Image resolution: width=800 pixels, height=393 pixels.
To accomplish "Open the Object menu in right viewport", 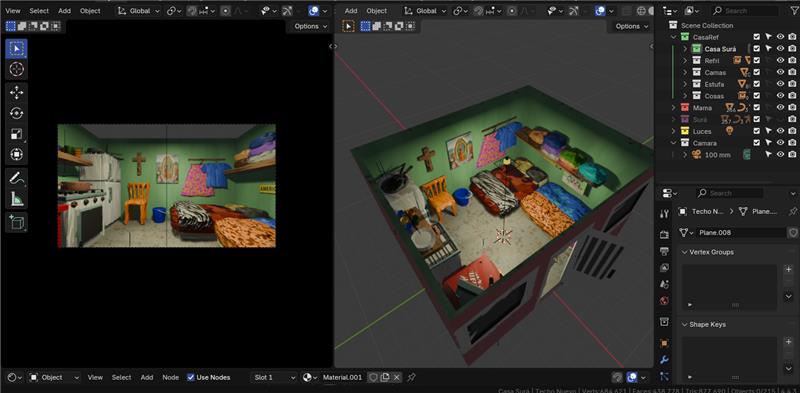I will 377,11.
